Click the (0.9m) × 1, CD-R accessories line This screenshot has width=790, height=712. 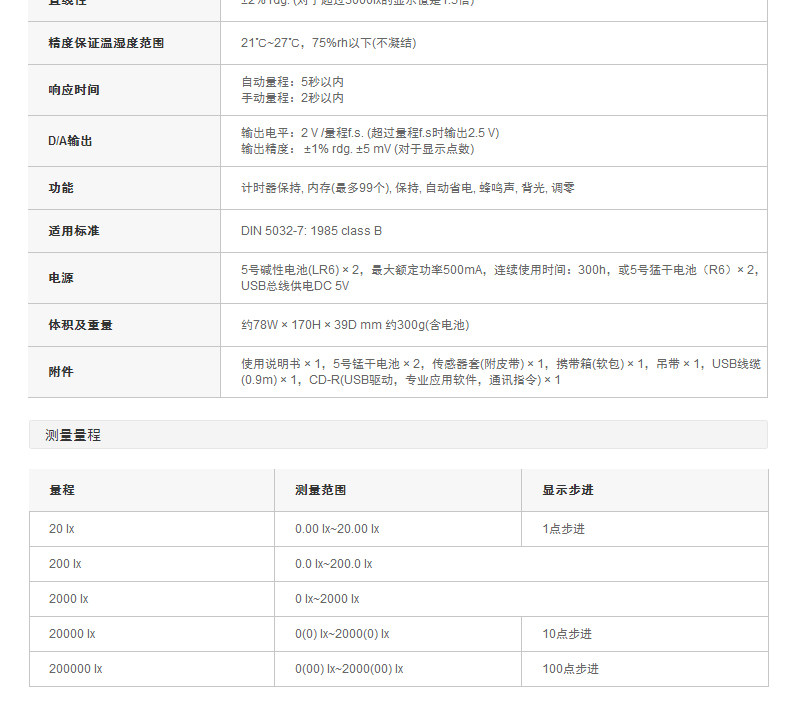point(401,380)
